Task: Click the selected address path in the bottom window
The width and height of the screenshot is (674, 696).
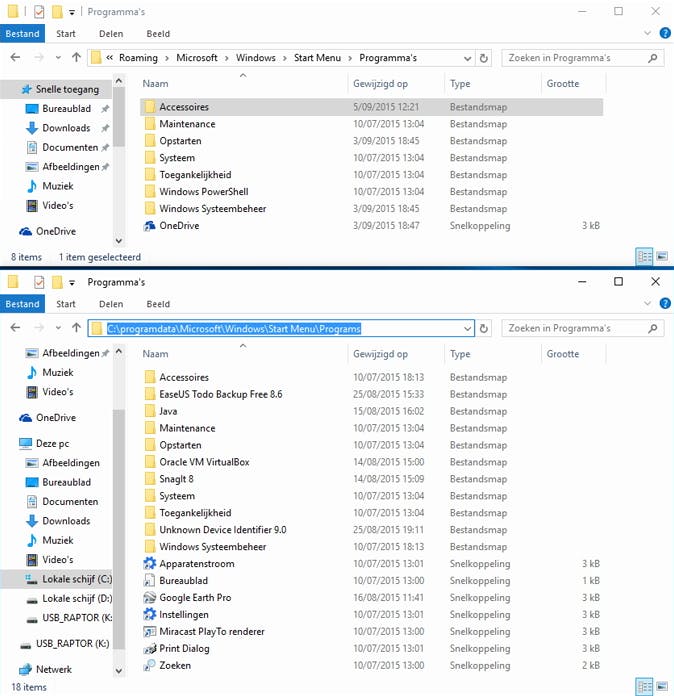Action: pos(234,328)
